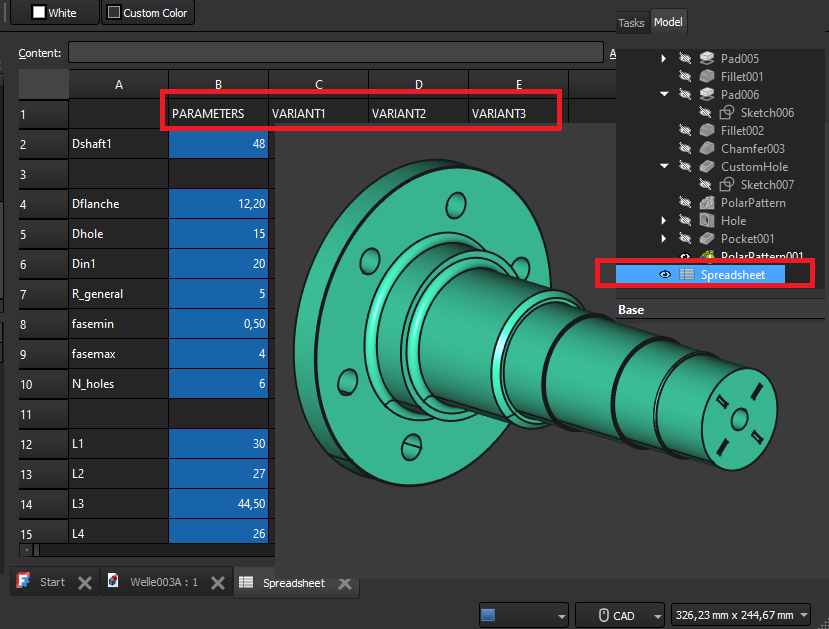Select row 3 header
This screenshot has height=629, width=829.
click(x=43, y=174)
